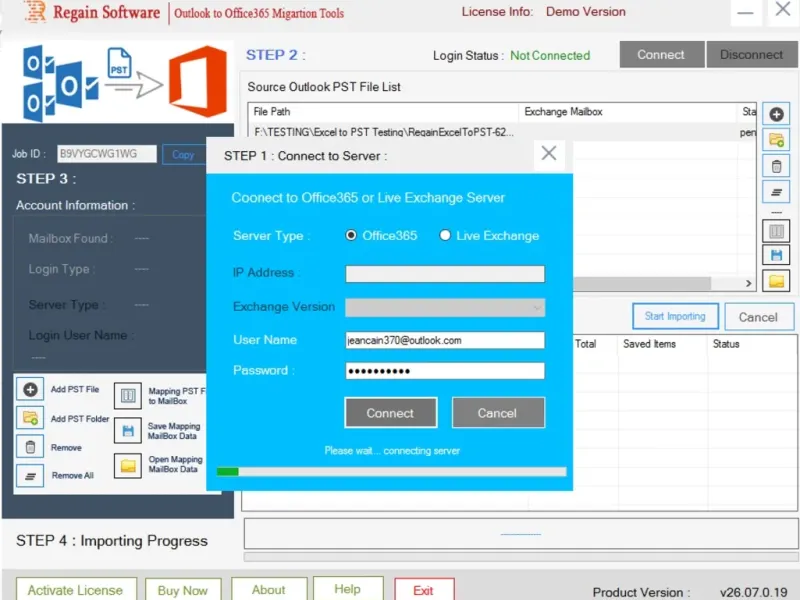Click the Remove All icon in legend panel
Screen dimensions: 800x600
(30, 476)
